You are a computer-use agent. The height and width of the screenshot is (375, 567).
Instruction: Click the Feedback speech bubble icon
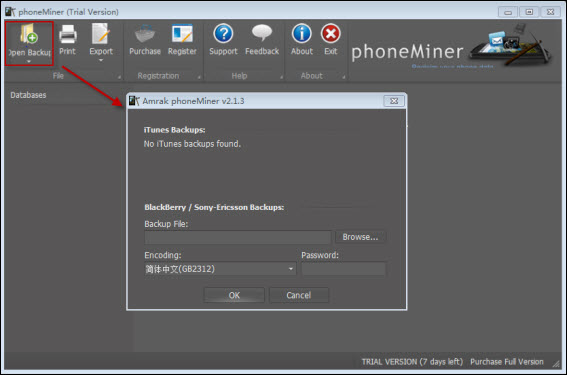click(x=262, y=33)
